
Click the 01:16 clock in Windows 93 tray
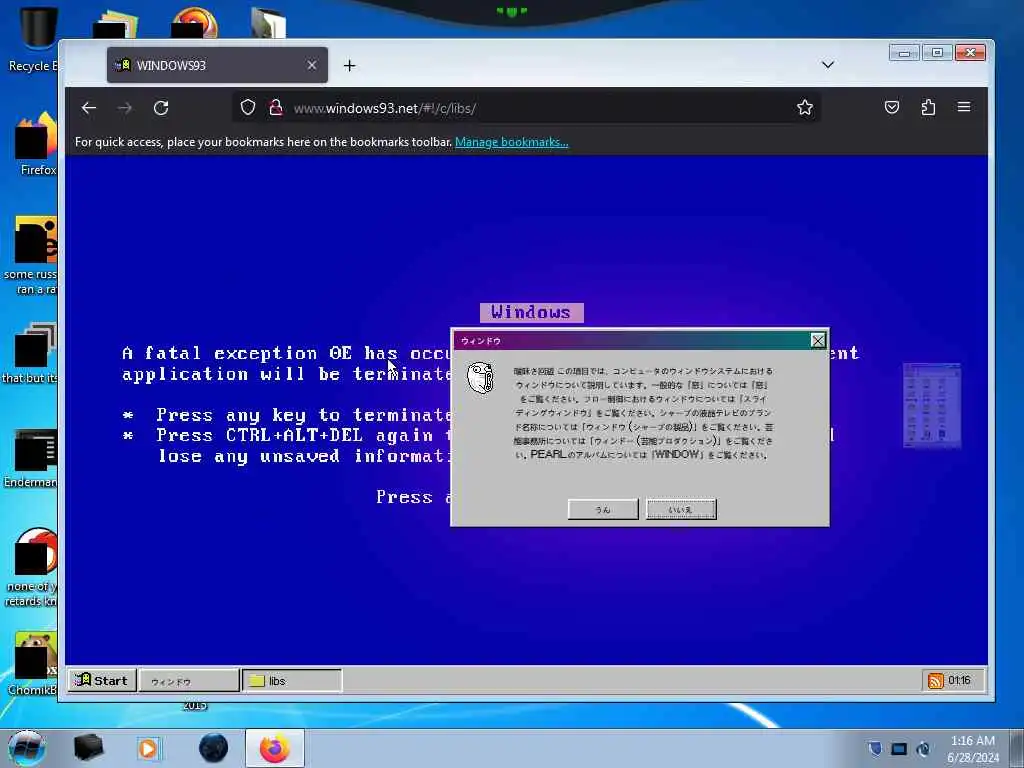pos(959,680)
